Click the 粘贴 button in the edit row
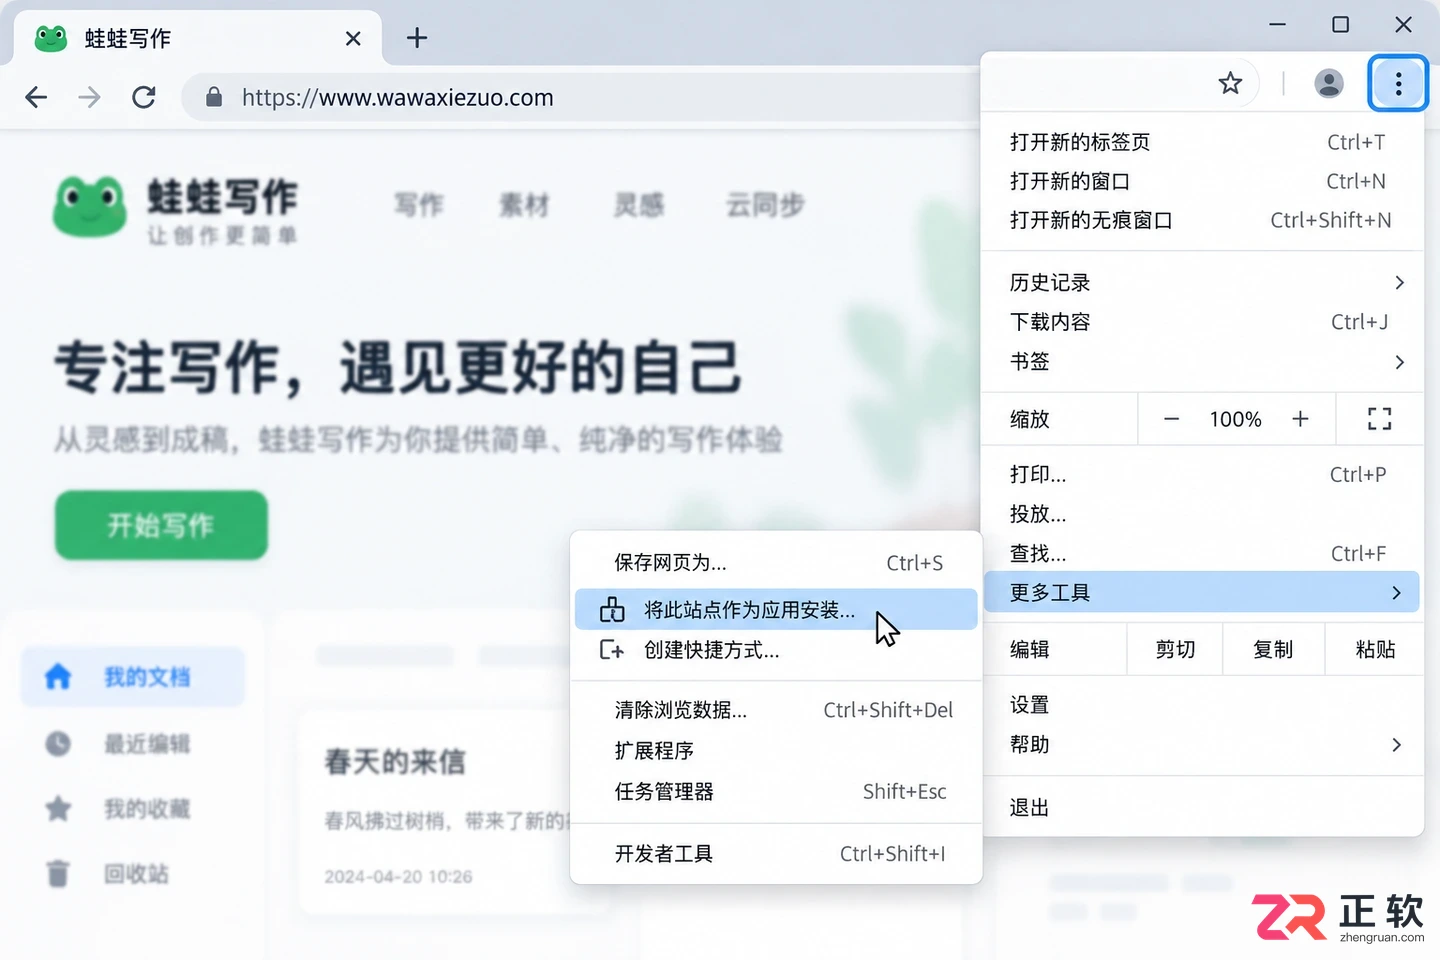 point(1375,650)
